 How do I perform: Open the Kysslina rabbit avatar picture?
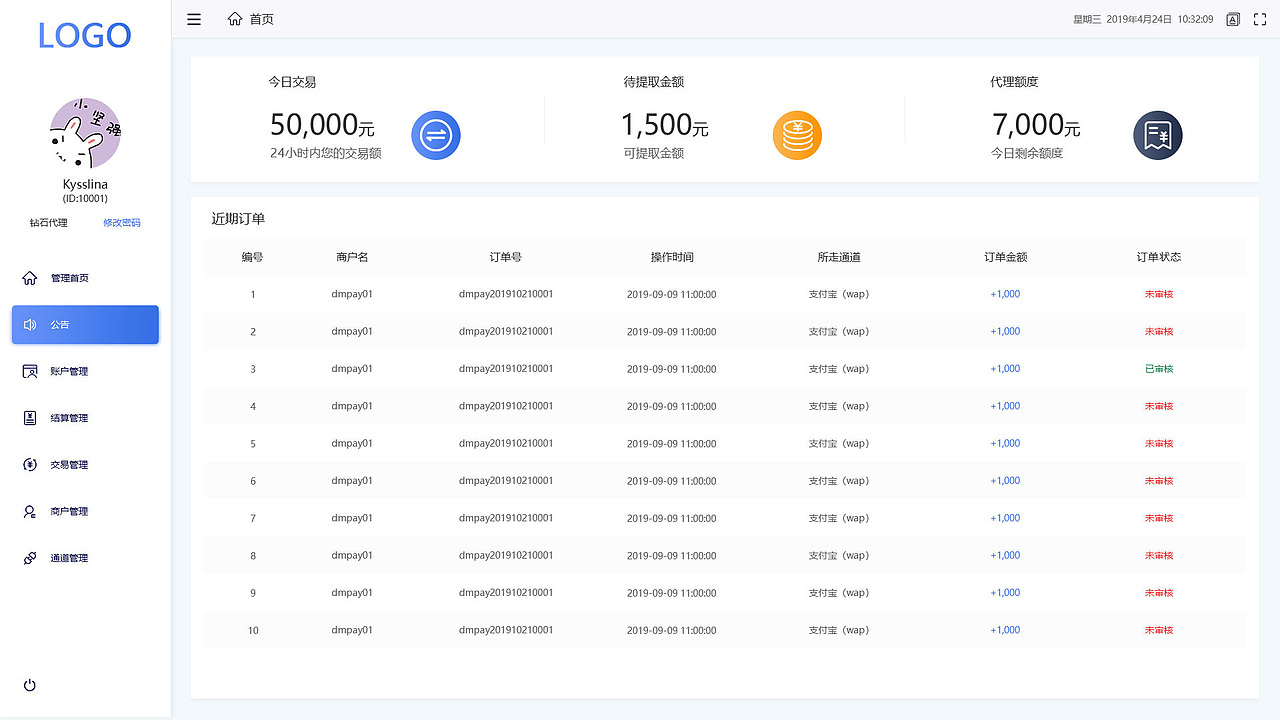tap(85, 133)
